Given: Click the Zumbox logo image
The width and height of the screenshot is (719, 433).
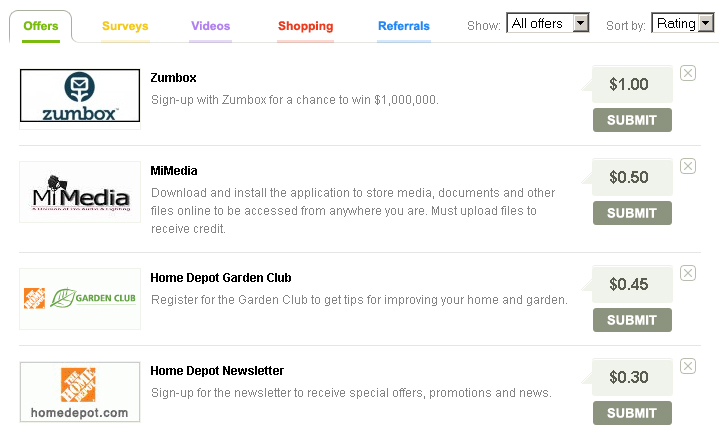Looking at the screenshot, I should click(80, 96).
